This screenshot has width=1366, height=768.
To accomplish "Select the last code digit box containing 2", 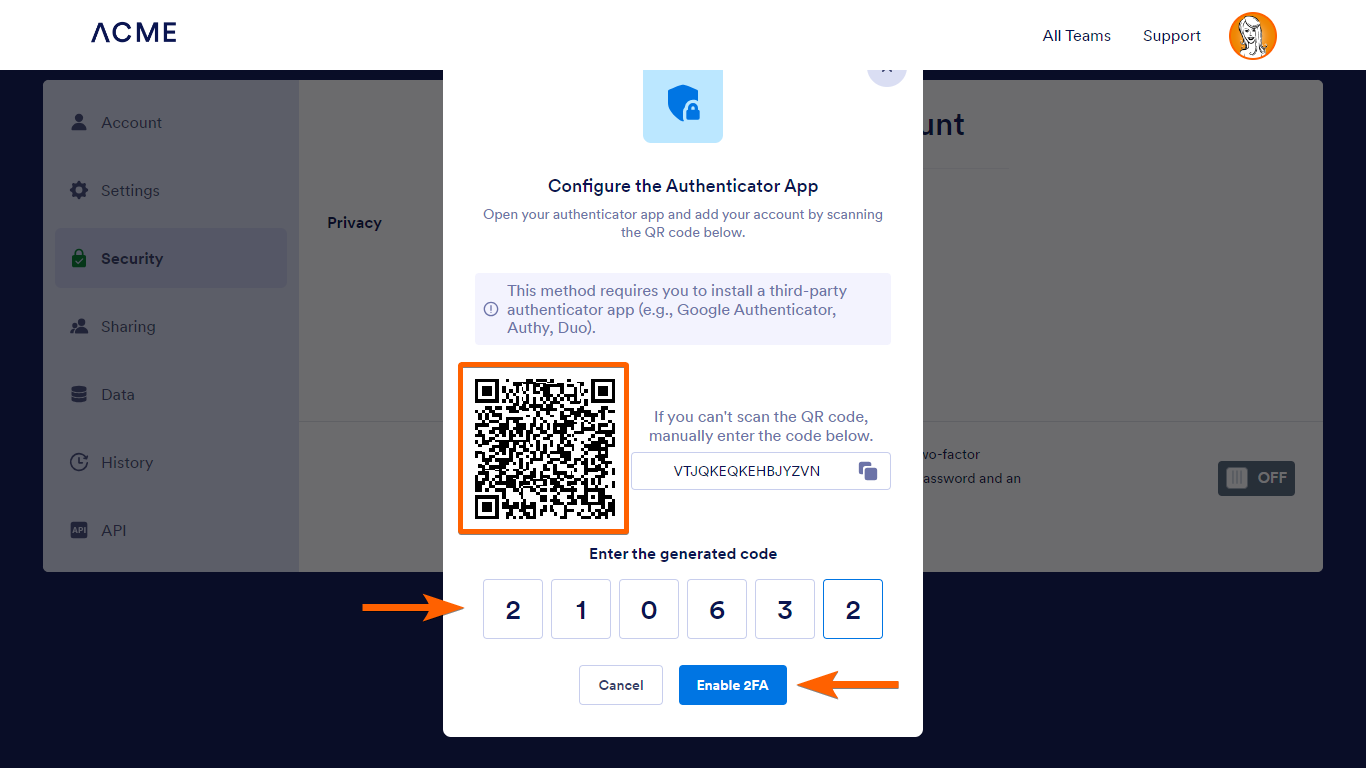I will coord(853,609).
